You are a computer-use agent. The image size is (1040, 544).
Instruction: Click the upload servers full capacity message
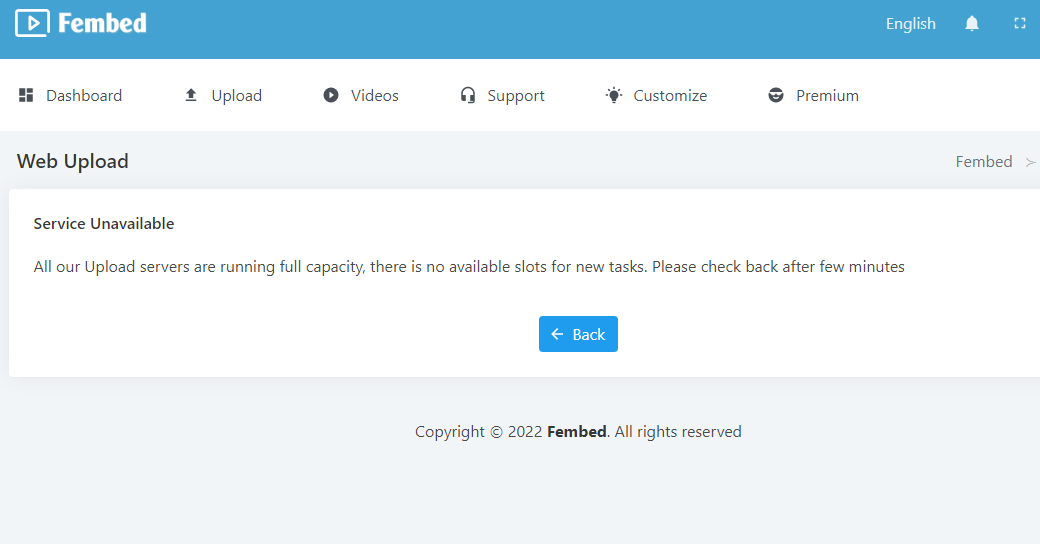[469, 267]
